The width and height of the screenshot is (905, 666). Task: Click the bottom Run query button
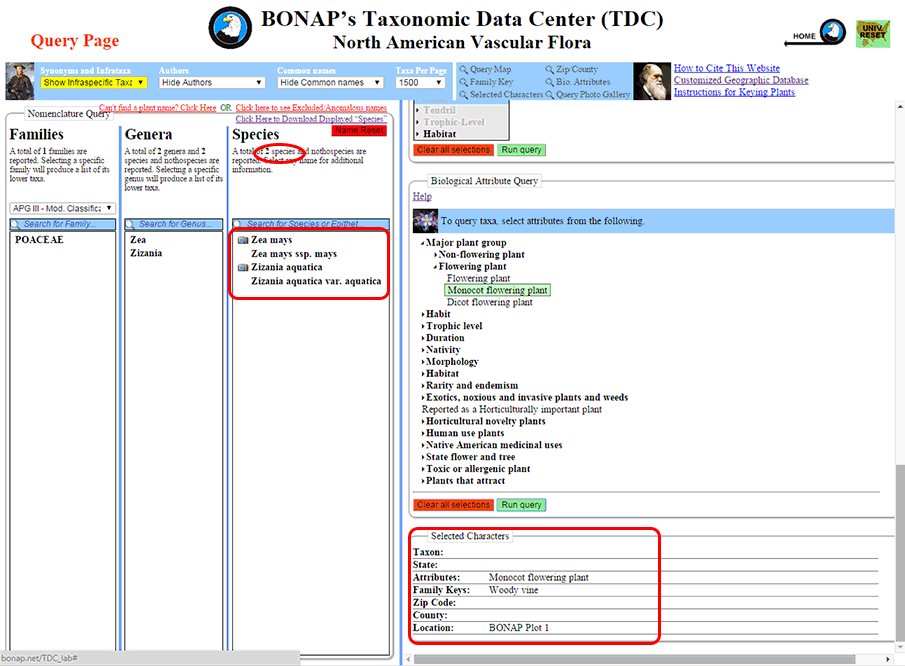point(521,505)
